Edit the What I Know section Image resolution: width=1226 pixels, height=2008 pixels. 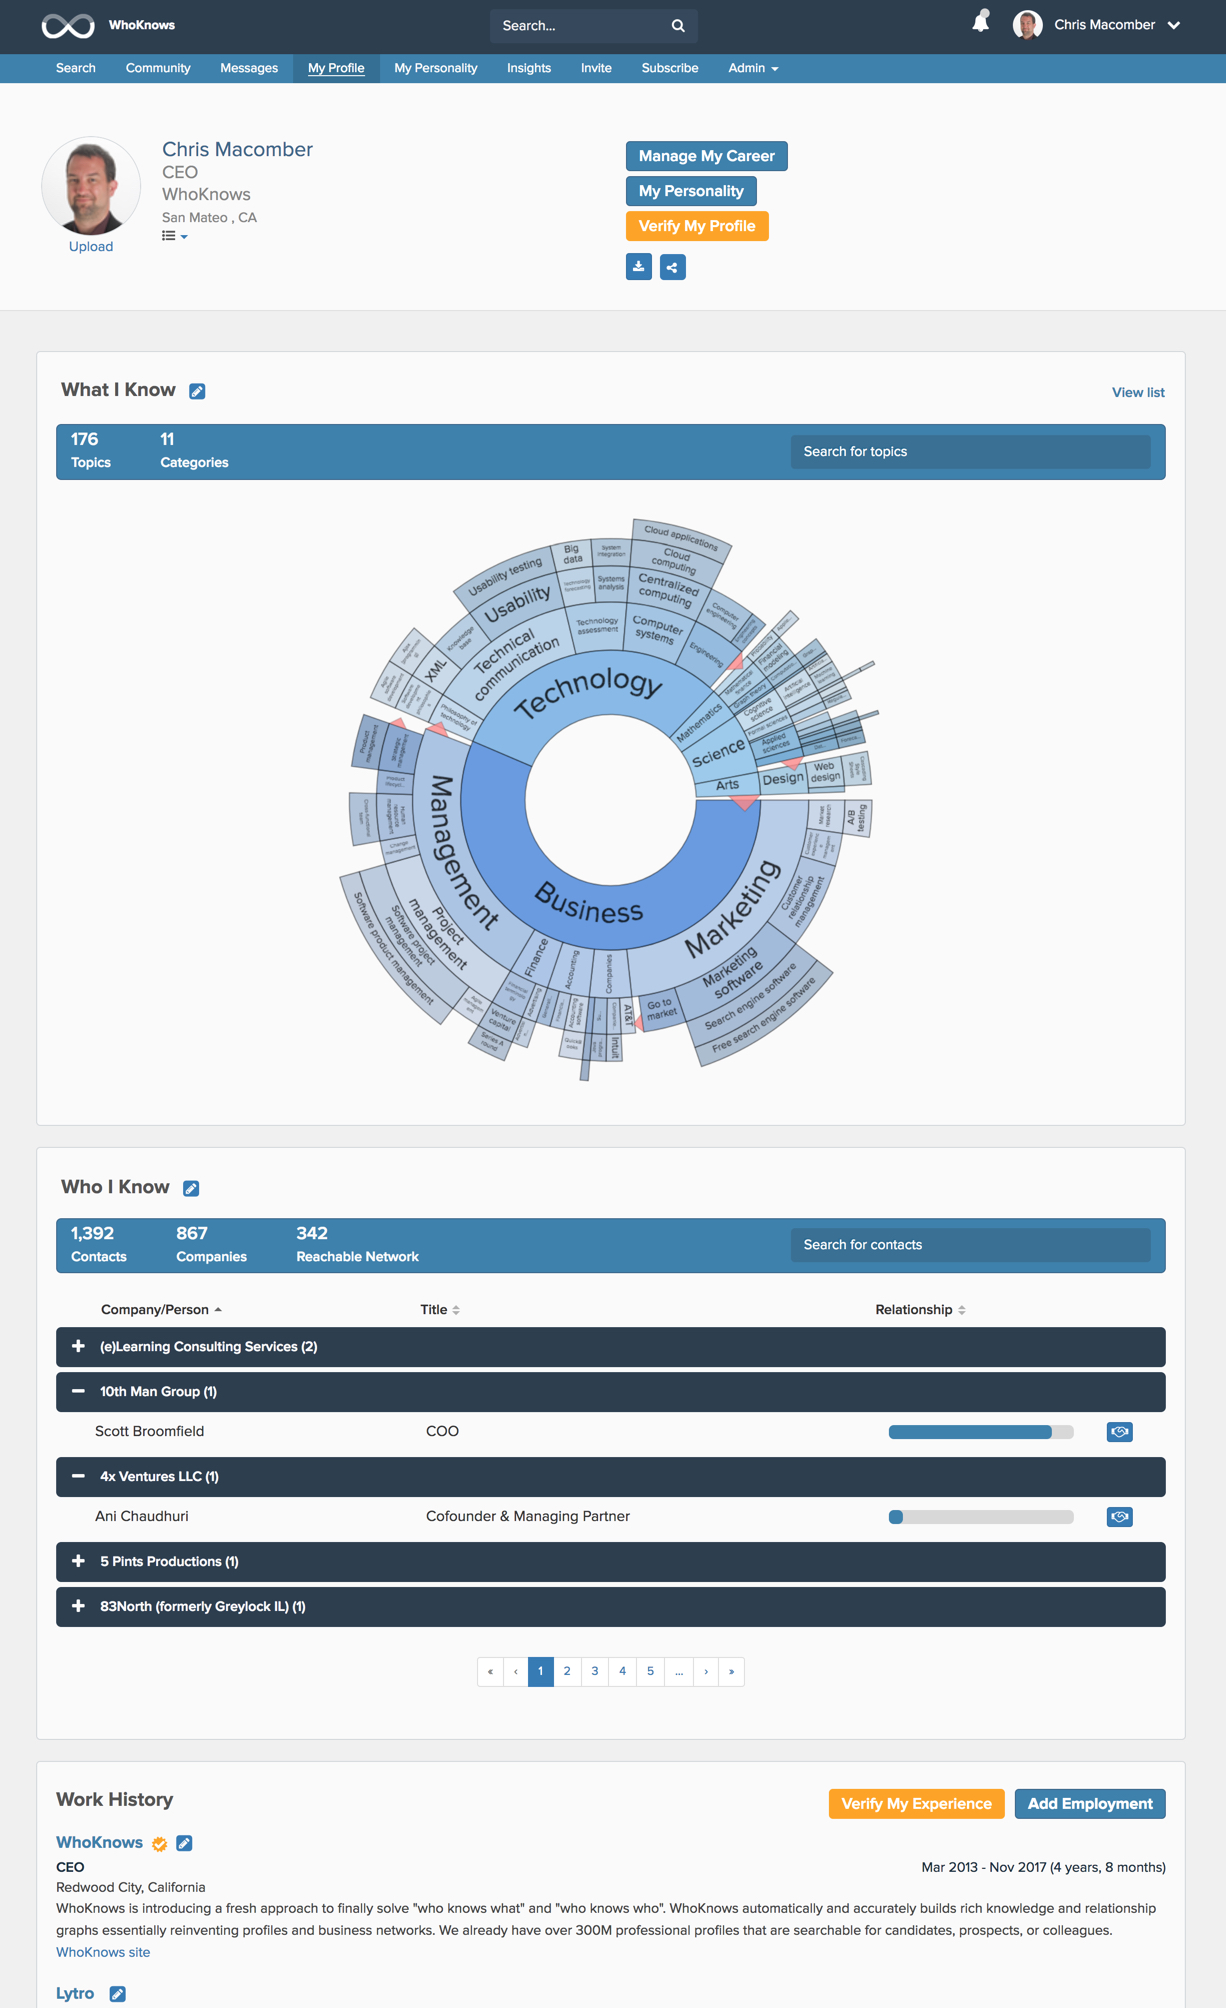pyautogui.click(x=197, y=391)
